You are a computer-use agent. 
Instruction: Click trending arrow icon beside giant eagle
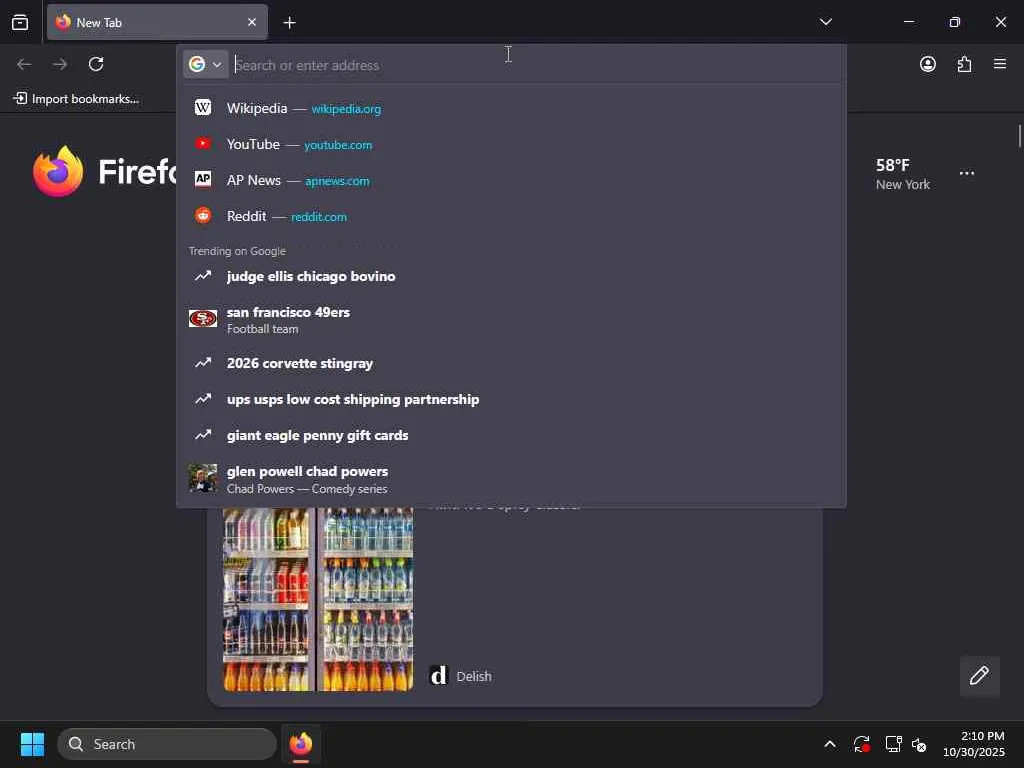pos(203,434)
